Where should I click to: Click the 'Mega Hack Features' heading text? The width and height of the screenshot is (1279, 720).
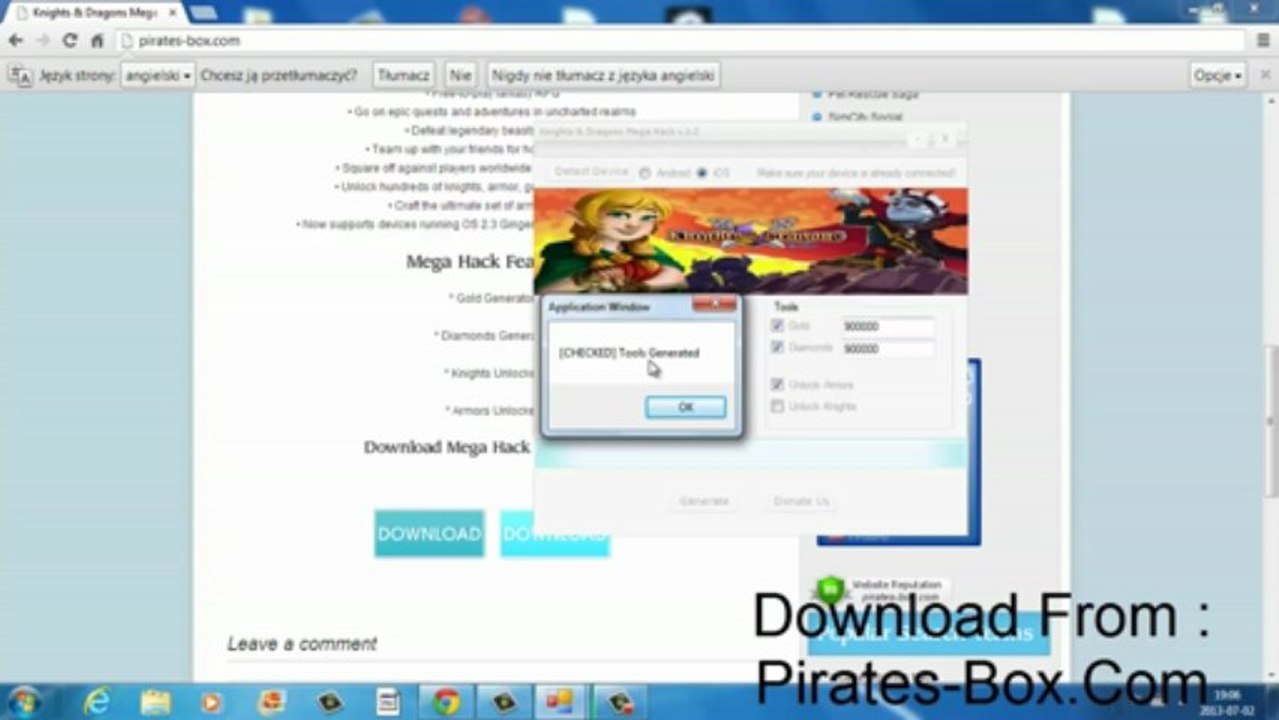pos(470,262)
